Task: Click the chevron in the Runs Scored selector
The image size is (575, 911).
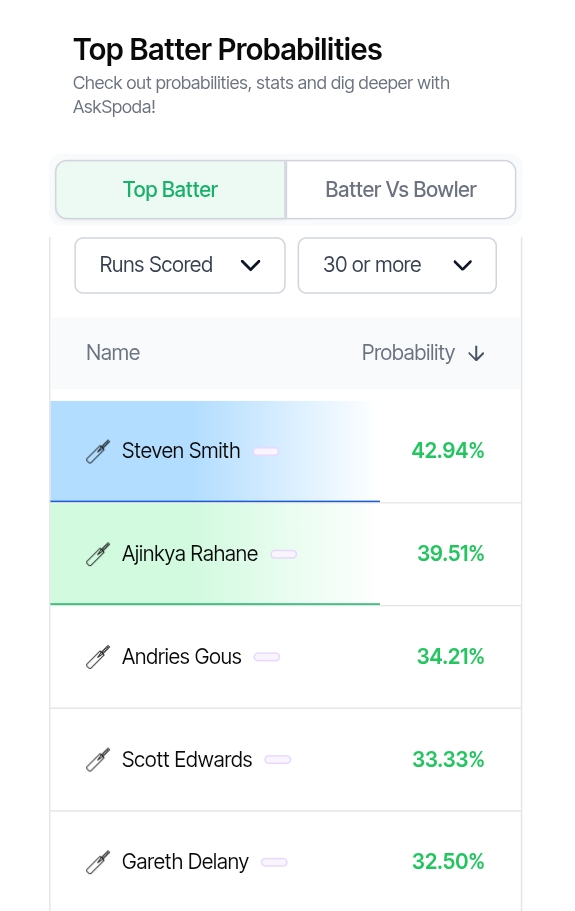Action: (x=250, y=266)
